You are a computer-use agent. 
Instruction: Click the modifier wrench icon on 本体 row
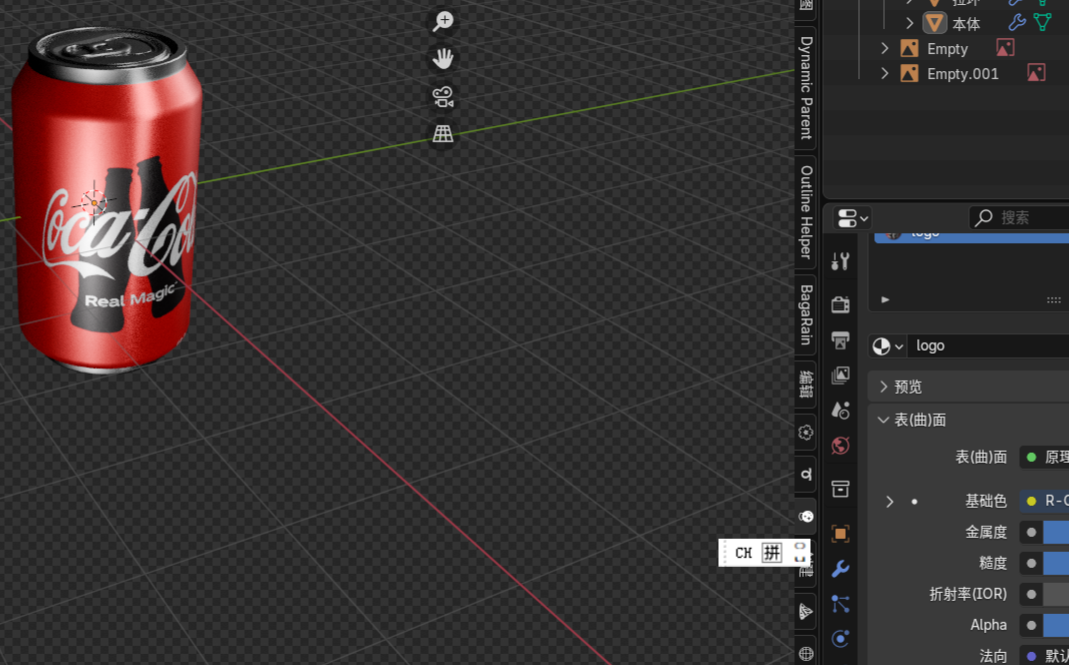(x=1017, y=23)
